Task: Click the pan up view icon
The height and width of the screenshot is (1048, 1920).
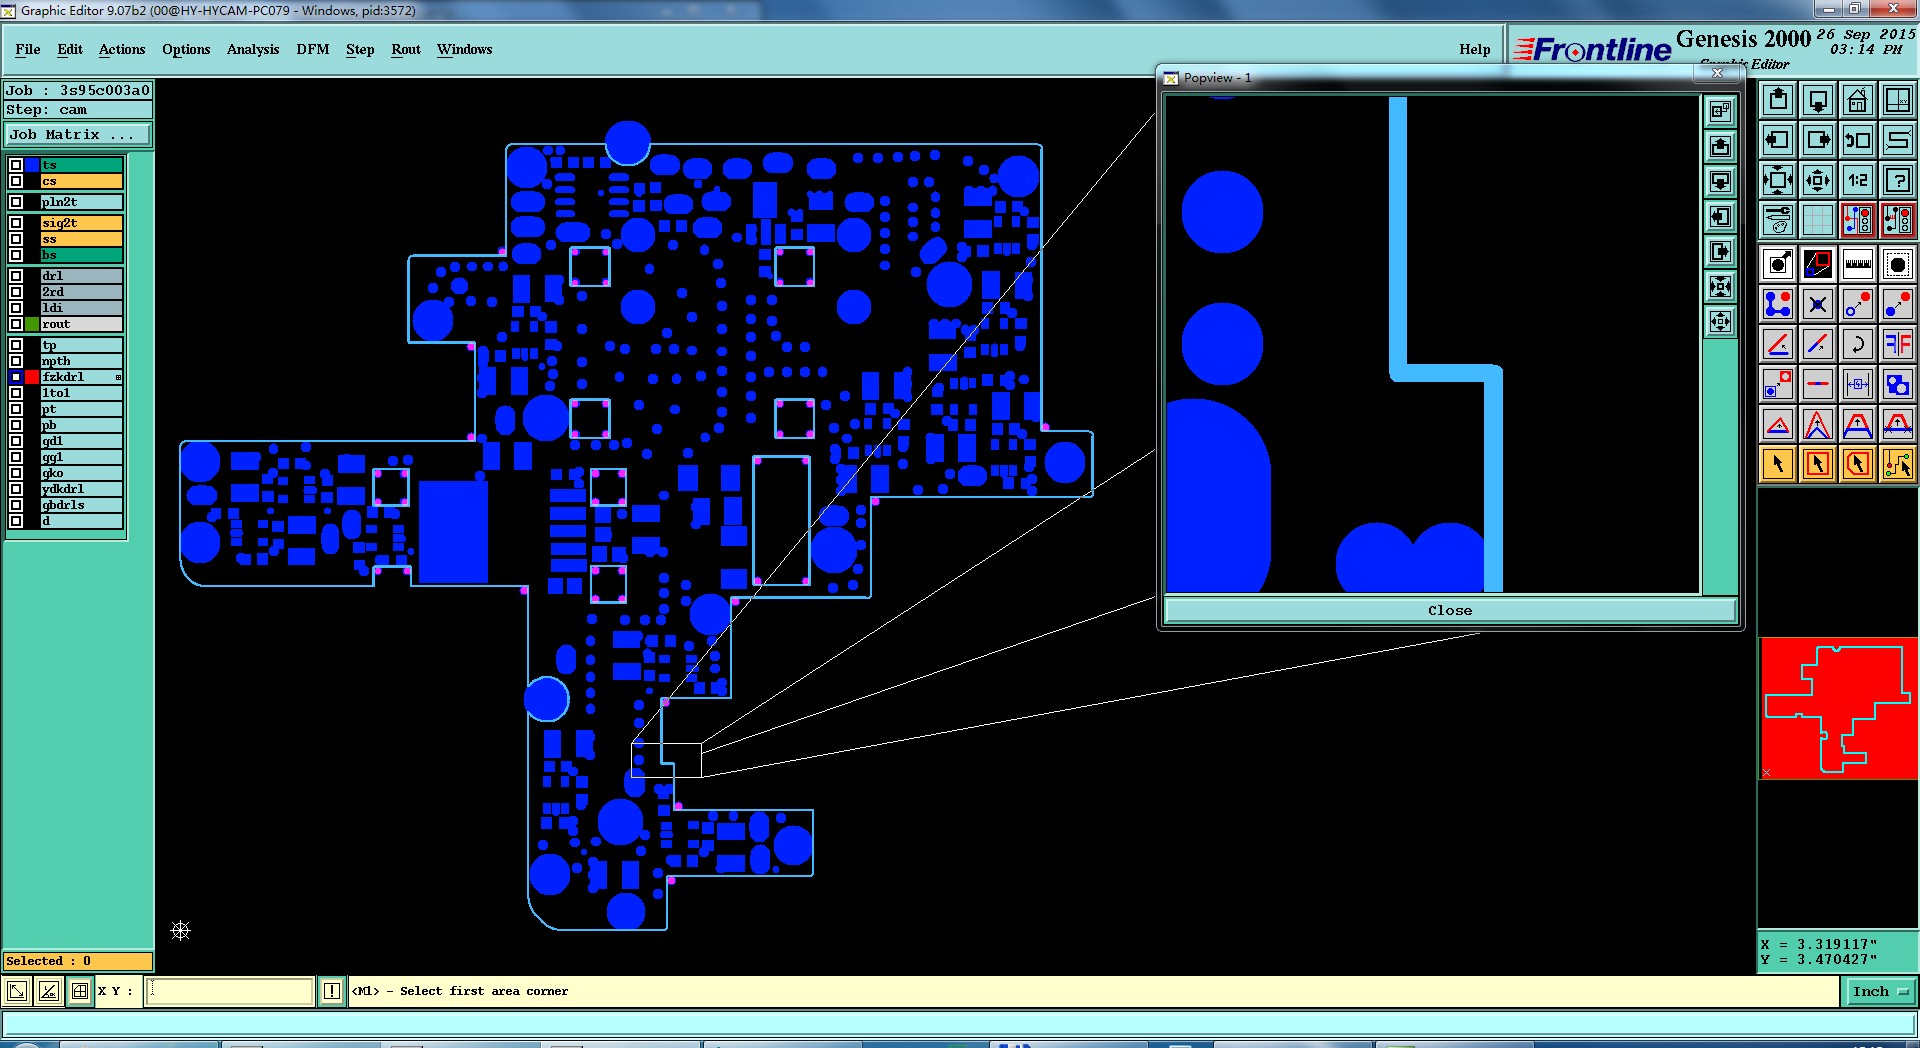Action: pos(1778,100)
